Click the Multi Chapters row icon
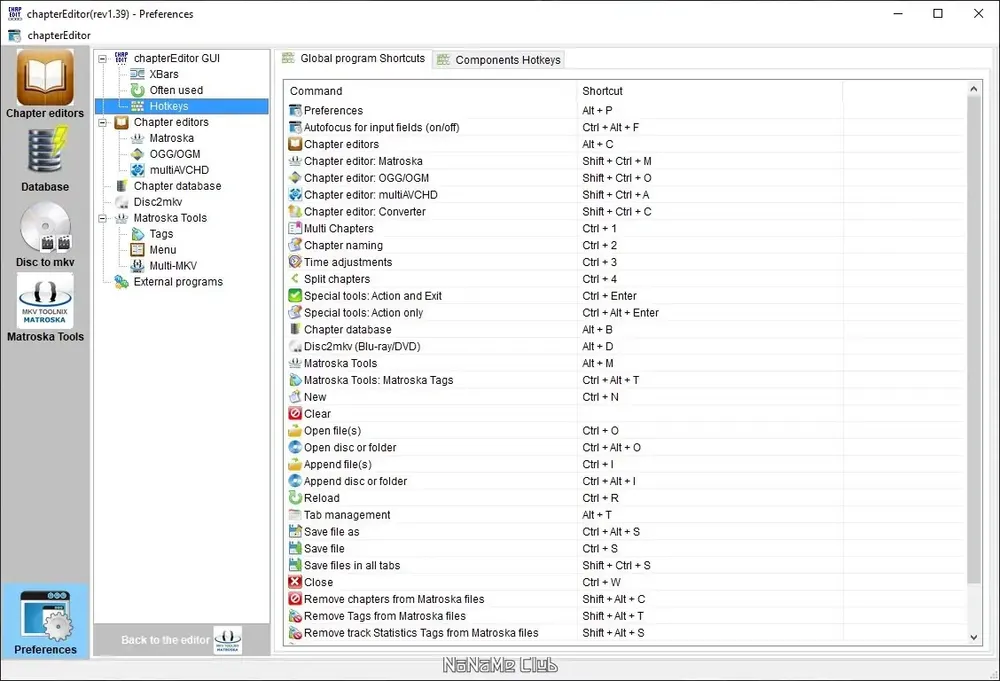This screenshot has height=681, width=1000. click(x=295, y=228)
